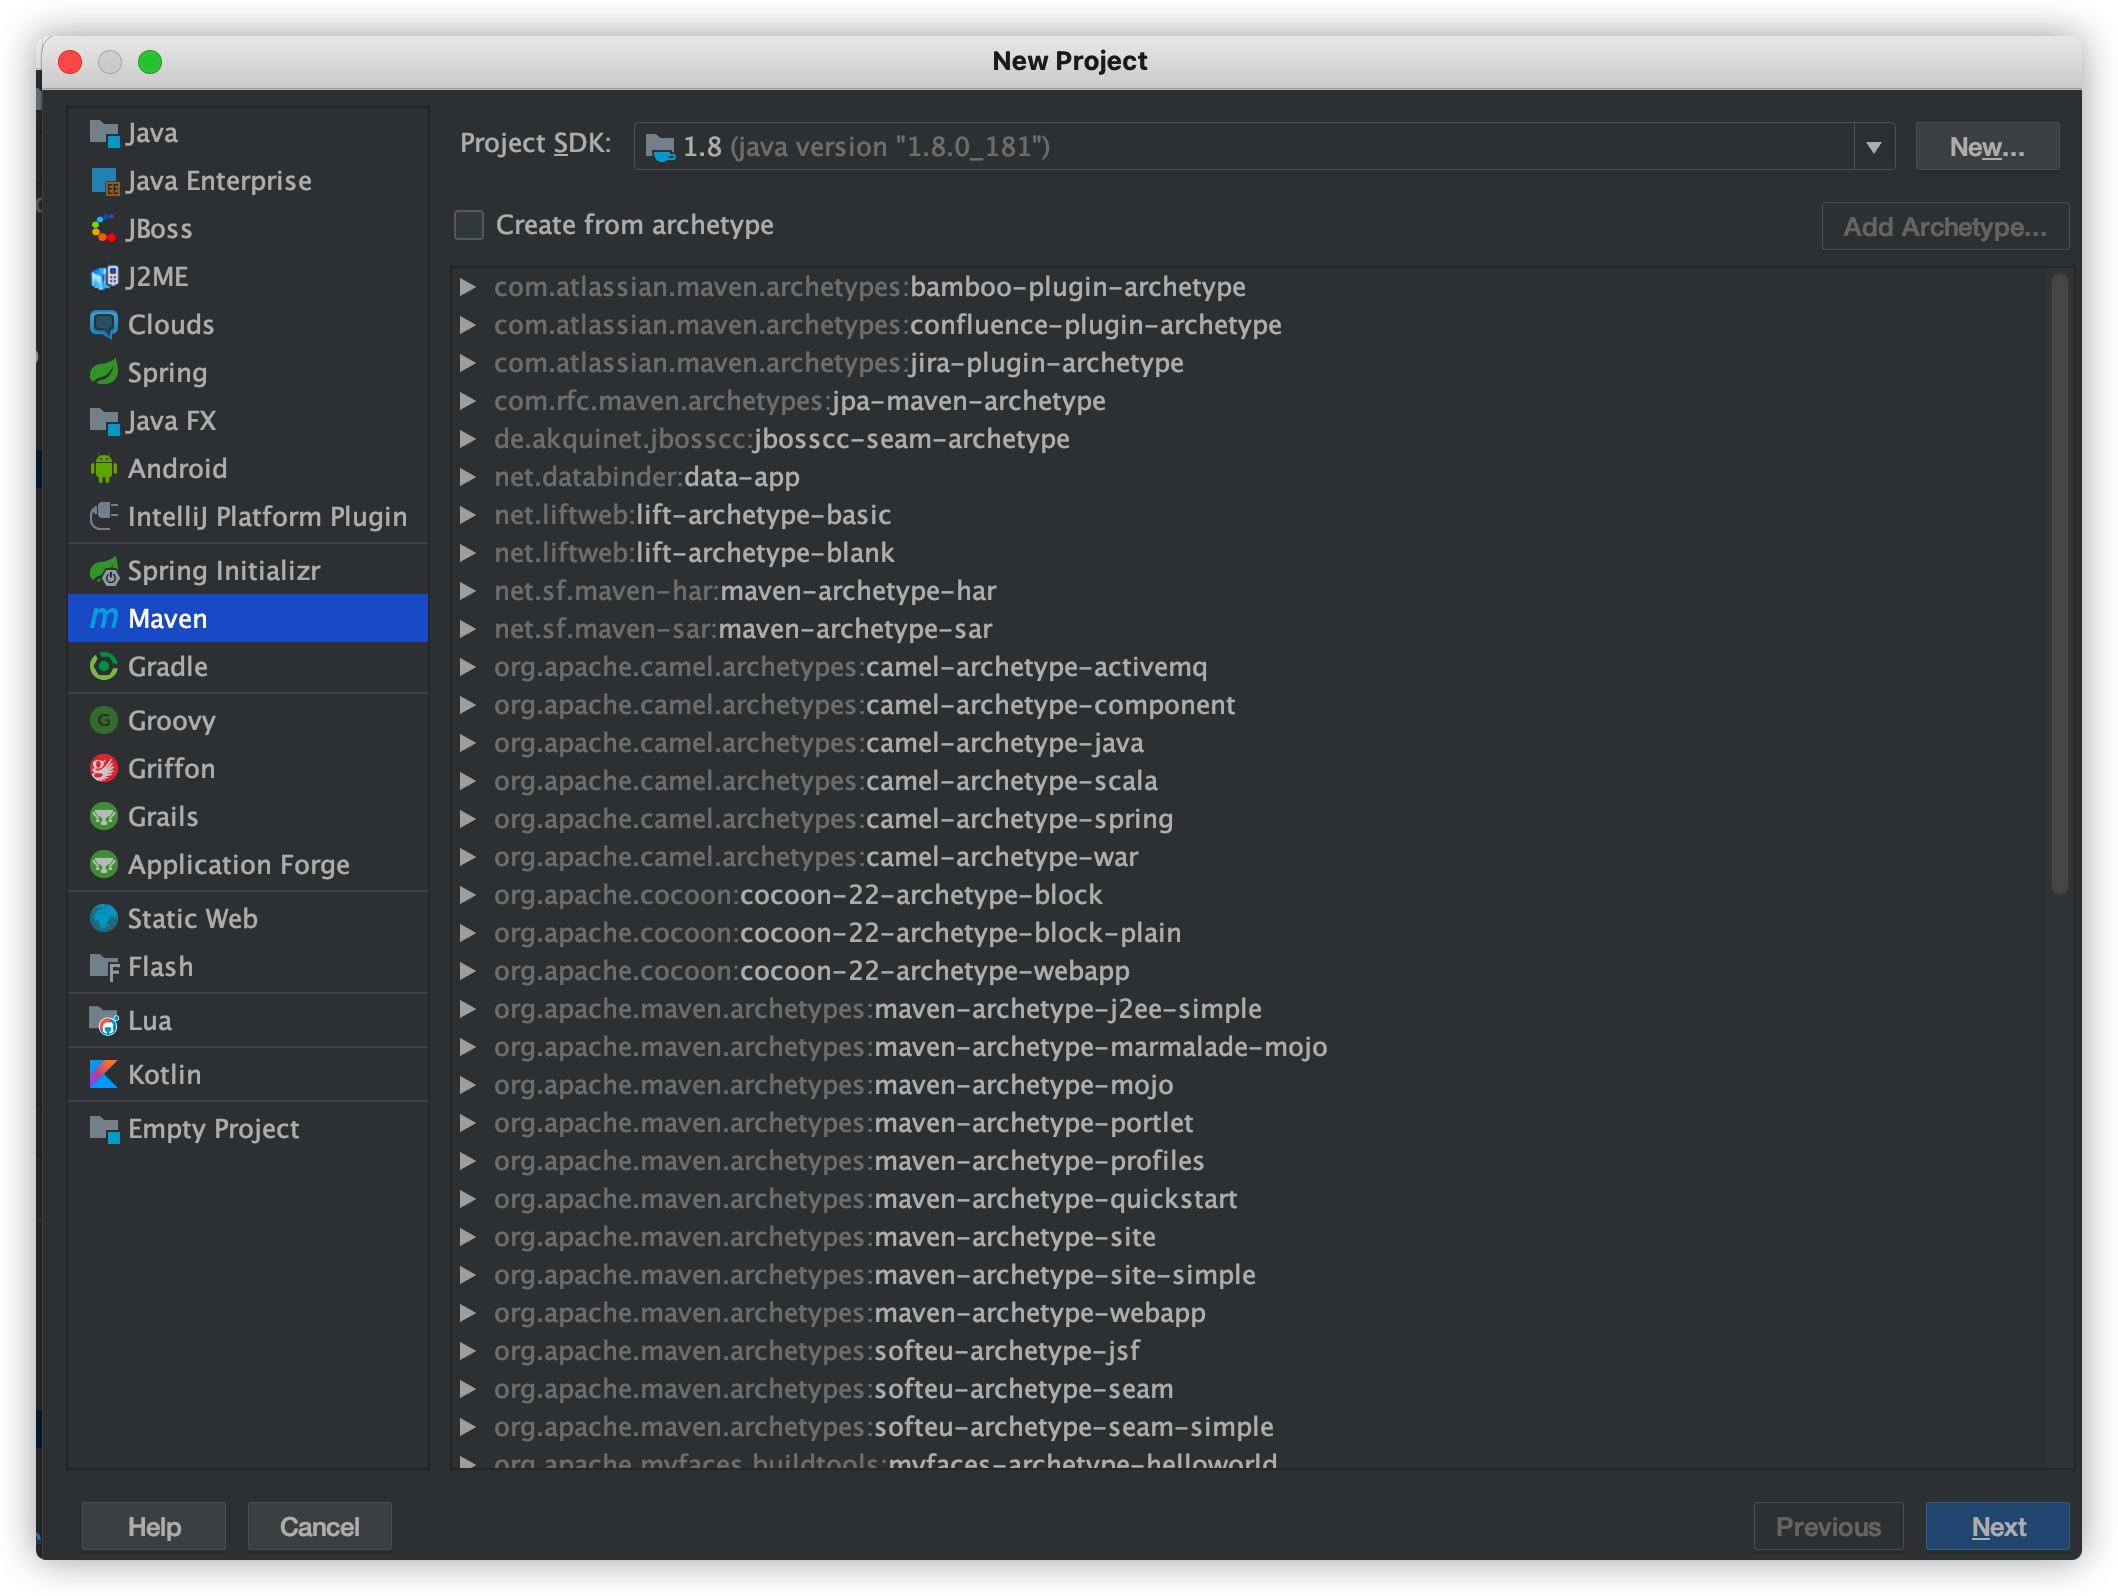
Task: Click the Static Web globe icon
Action: [x=104, y=919]
